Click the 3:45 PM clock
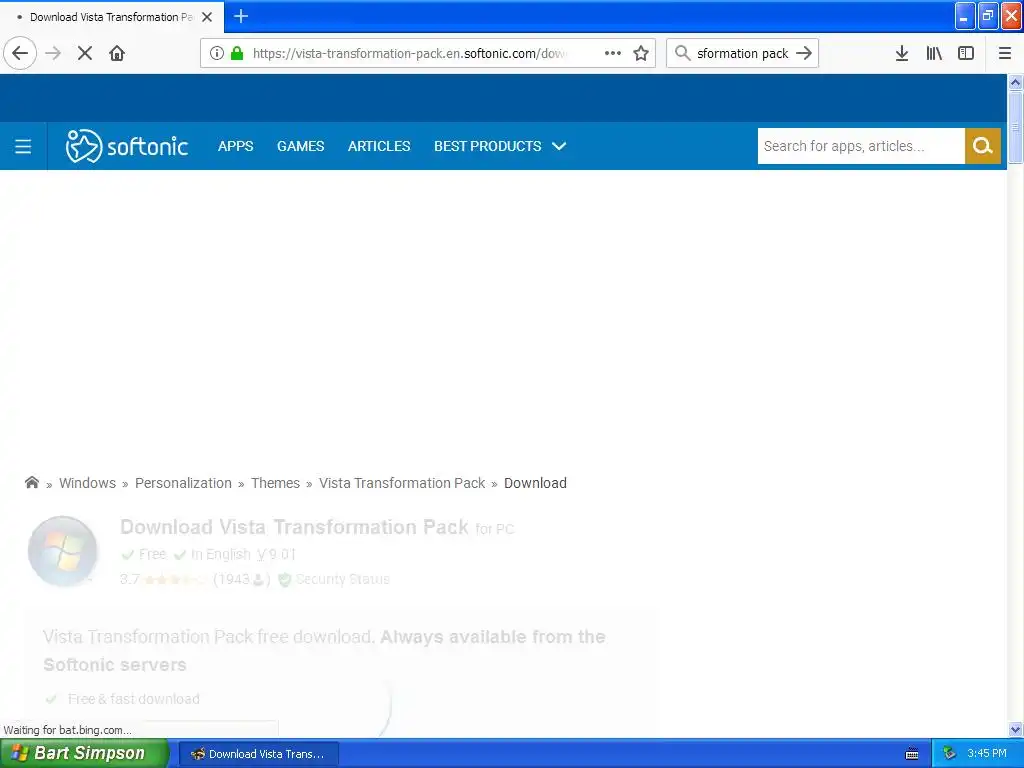The height and width of the screenshot is (768, 1024). pos(987,753)
